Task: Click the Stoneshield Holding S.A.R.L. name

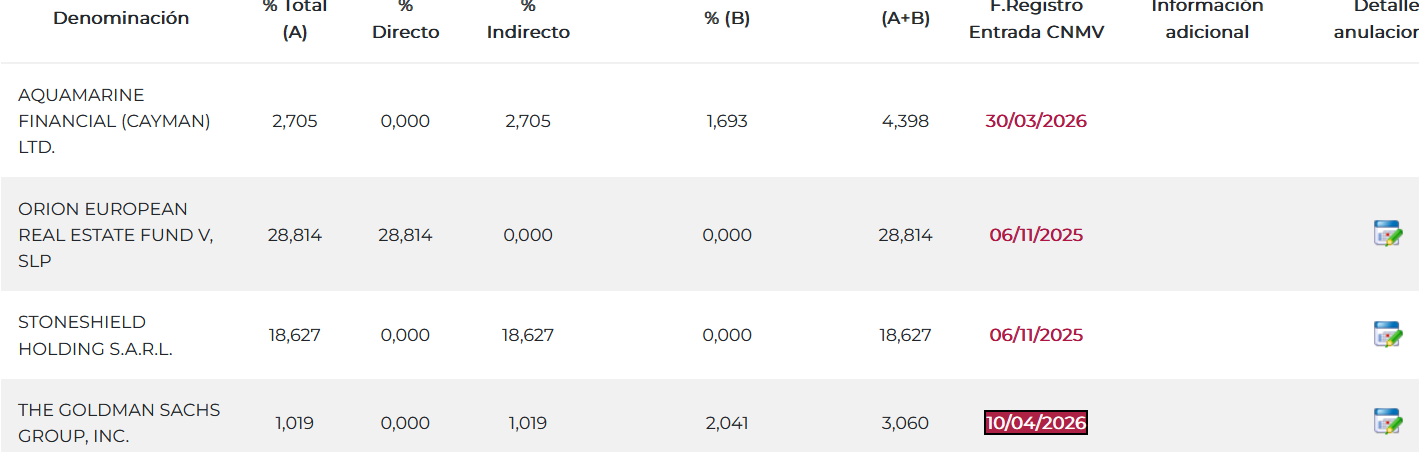Action: (96, 335)
